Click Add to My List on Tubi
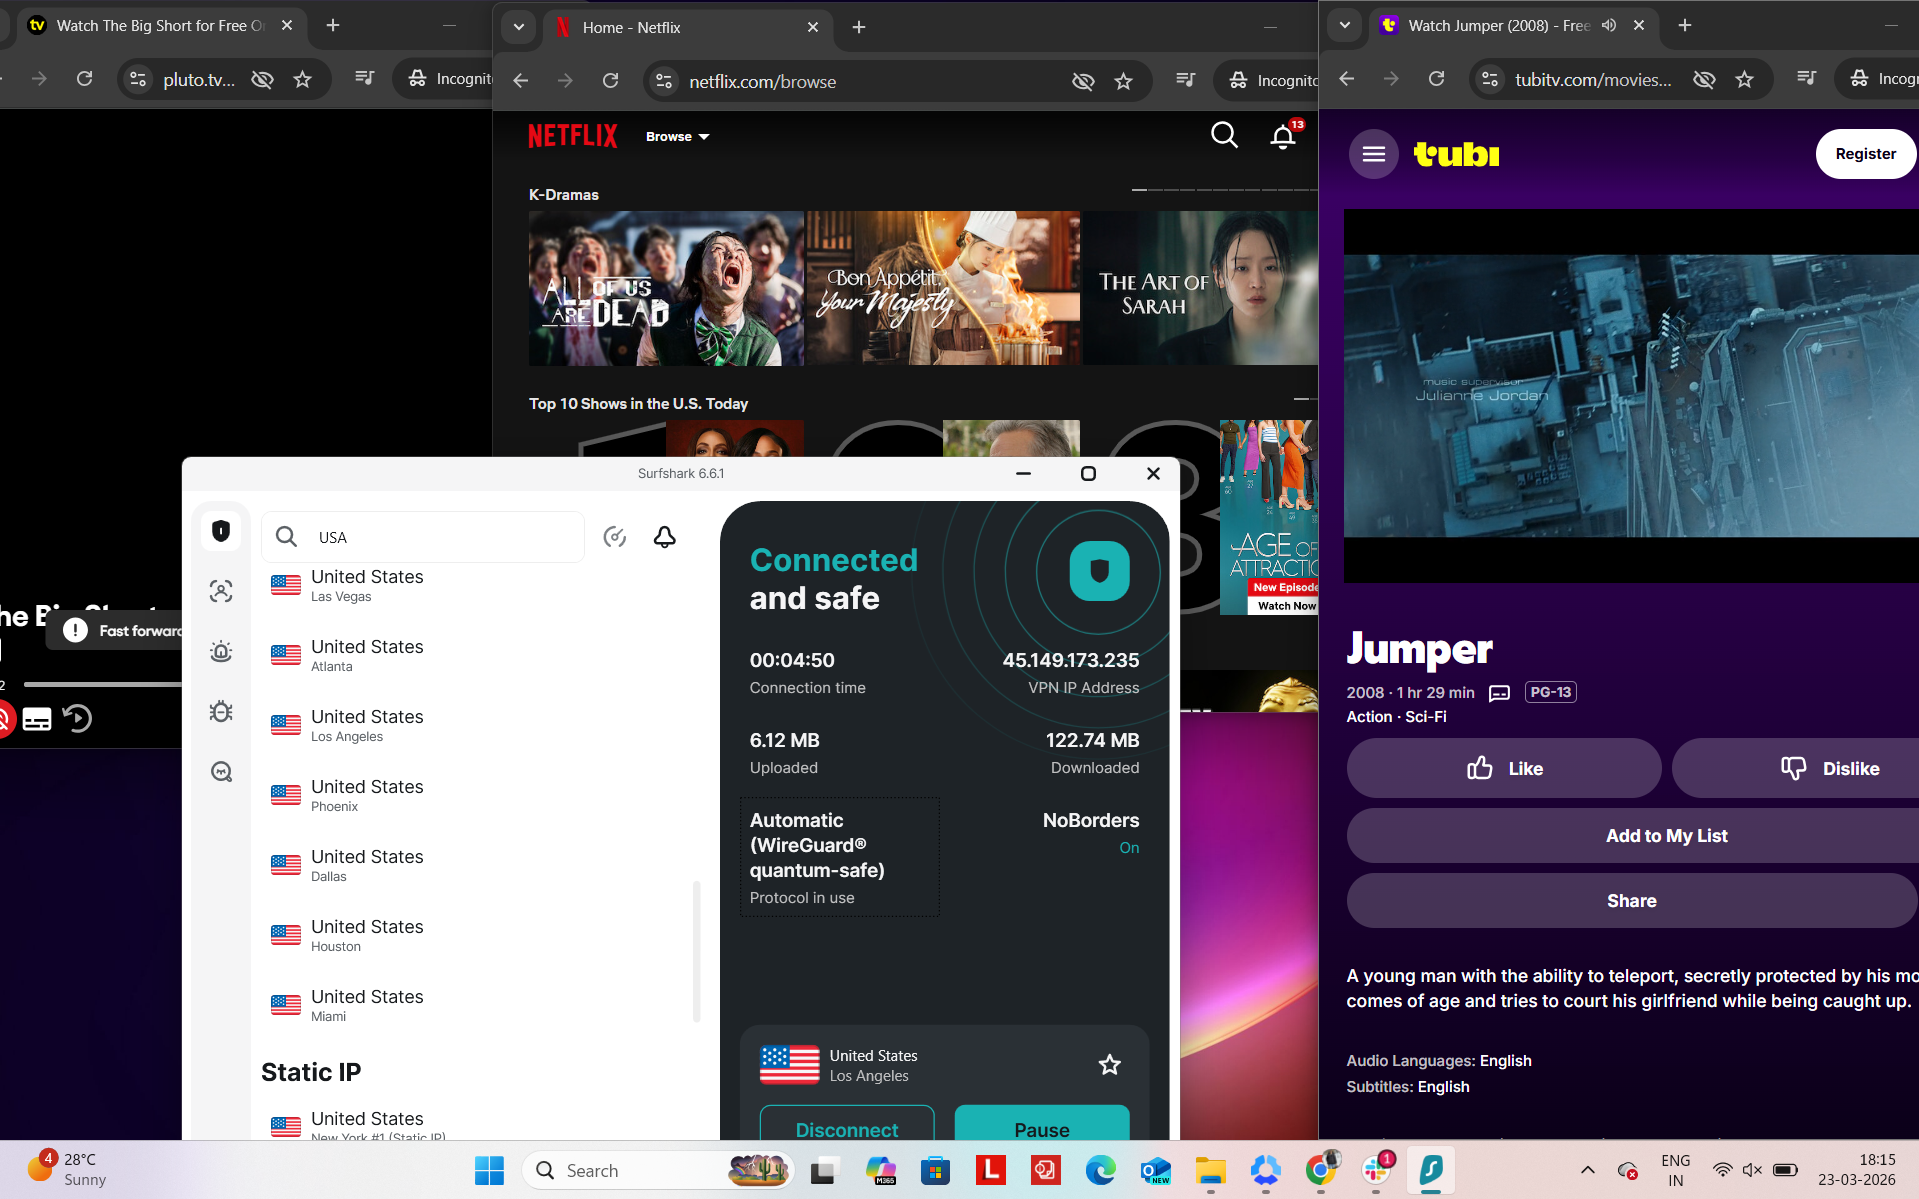This screenshot has width=1919, height=1199. pos(1633,836)
